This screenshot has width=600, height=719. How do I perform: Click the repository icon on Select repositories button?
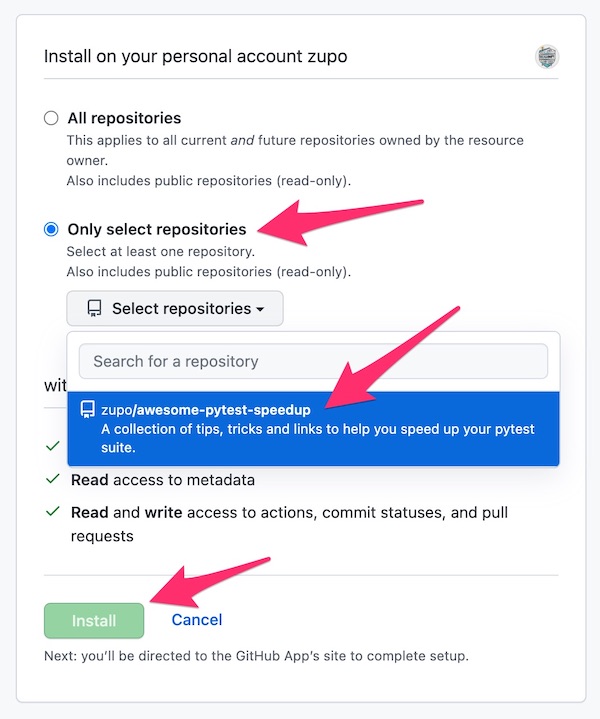click(x=95, y=309)
